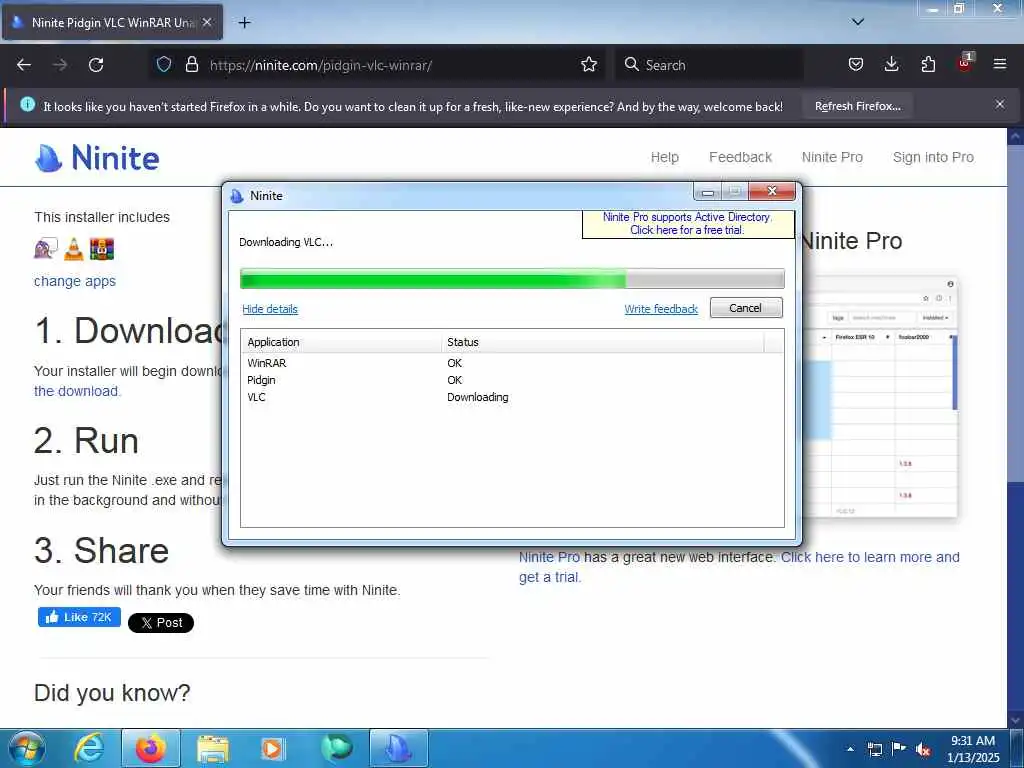The width and height of the screenshot is (1024, 768).
Task: Minimize the Ninite installer window
Action: pyautogui.click(x=708, y=192)
